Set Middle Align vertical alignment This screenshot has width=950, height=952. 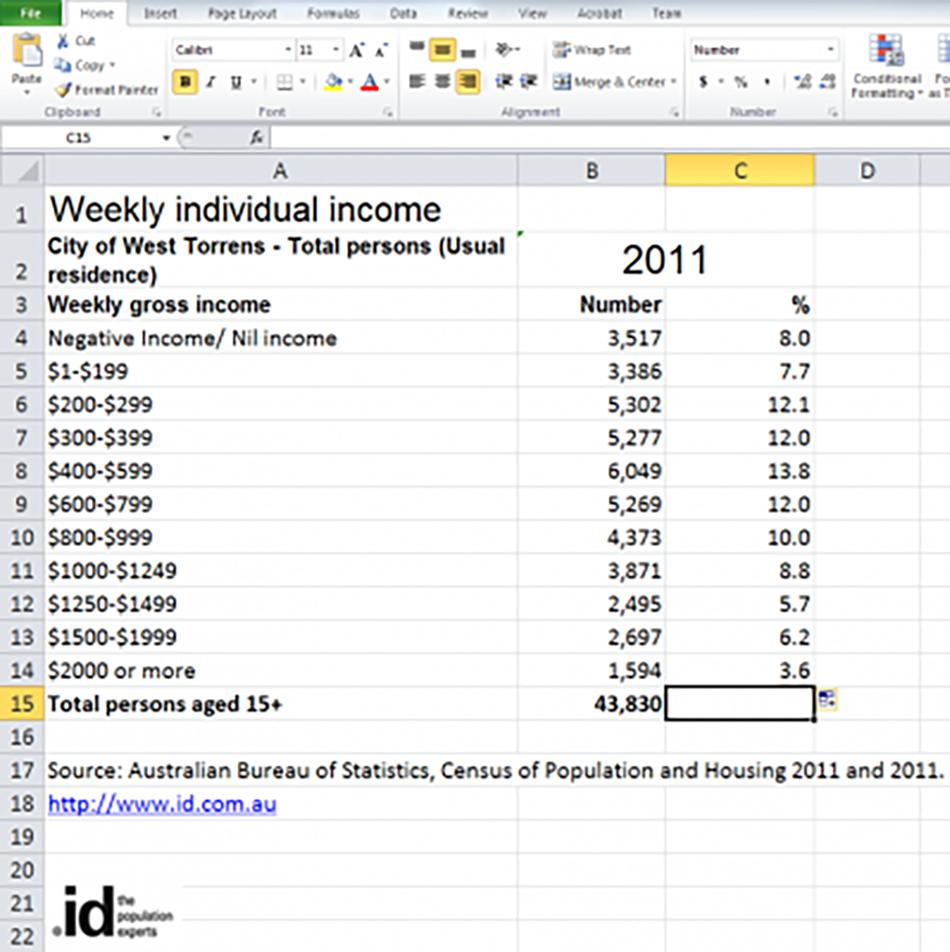[x=442, y=50]
